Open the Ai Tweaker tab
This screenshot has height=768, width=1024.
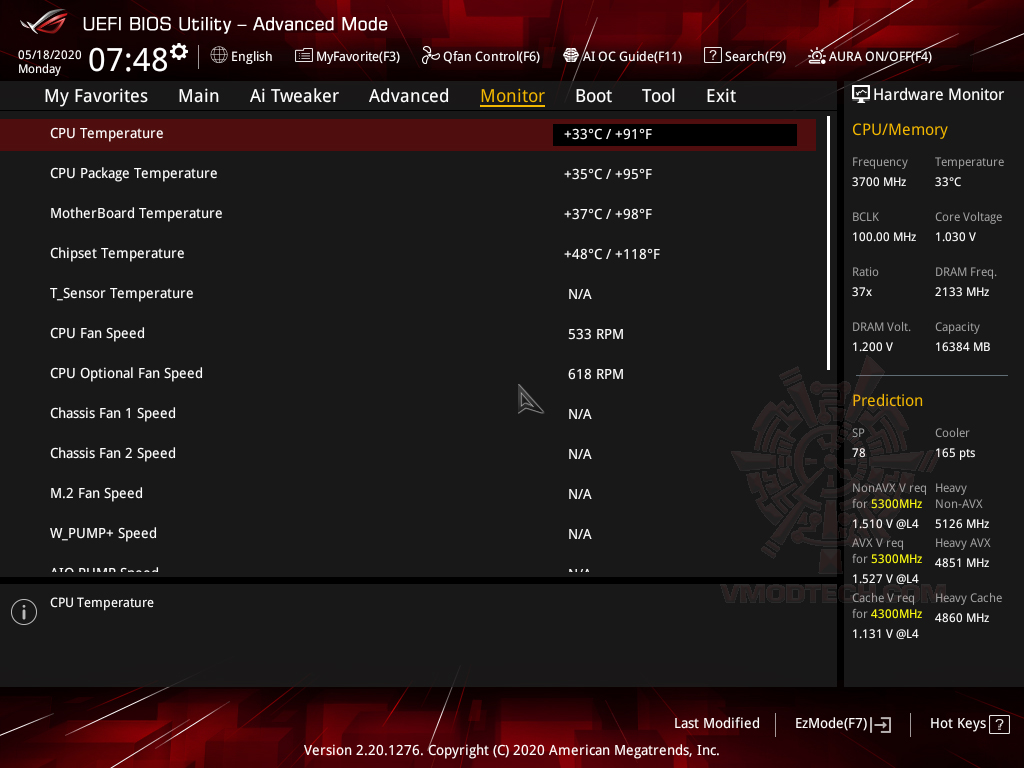pos(294,96)
